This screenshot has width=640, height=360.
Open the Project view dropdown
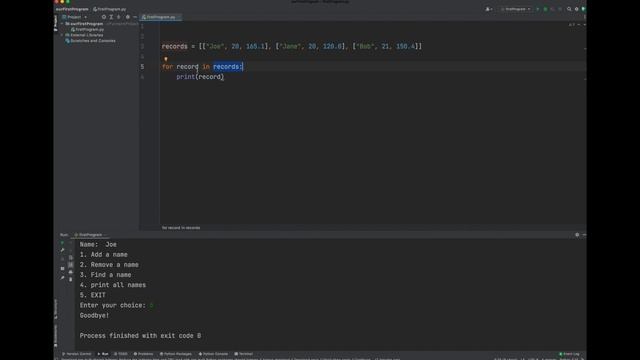[x=75, y=17]
